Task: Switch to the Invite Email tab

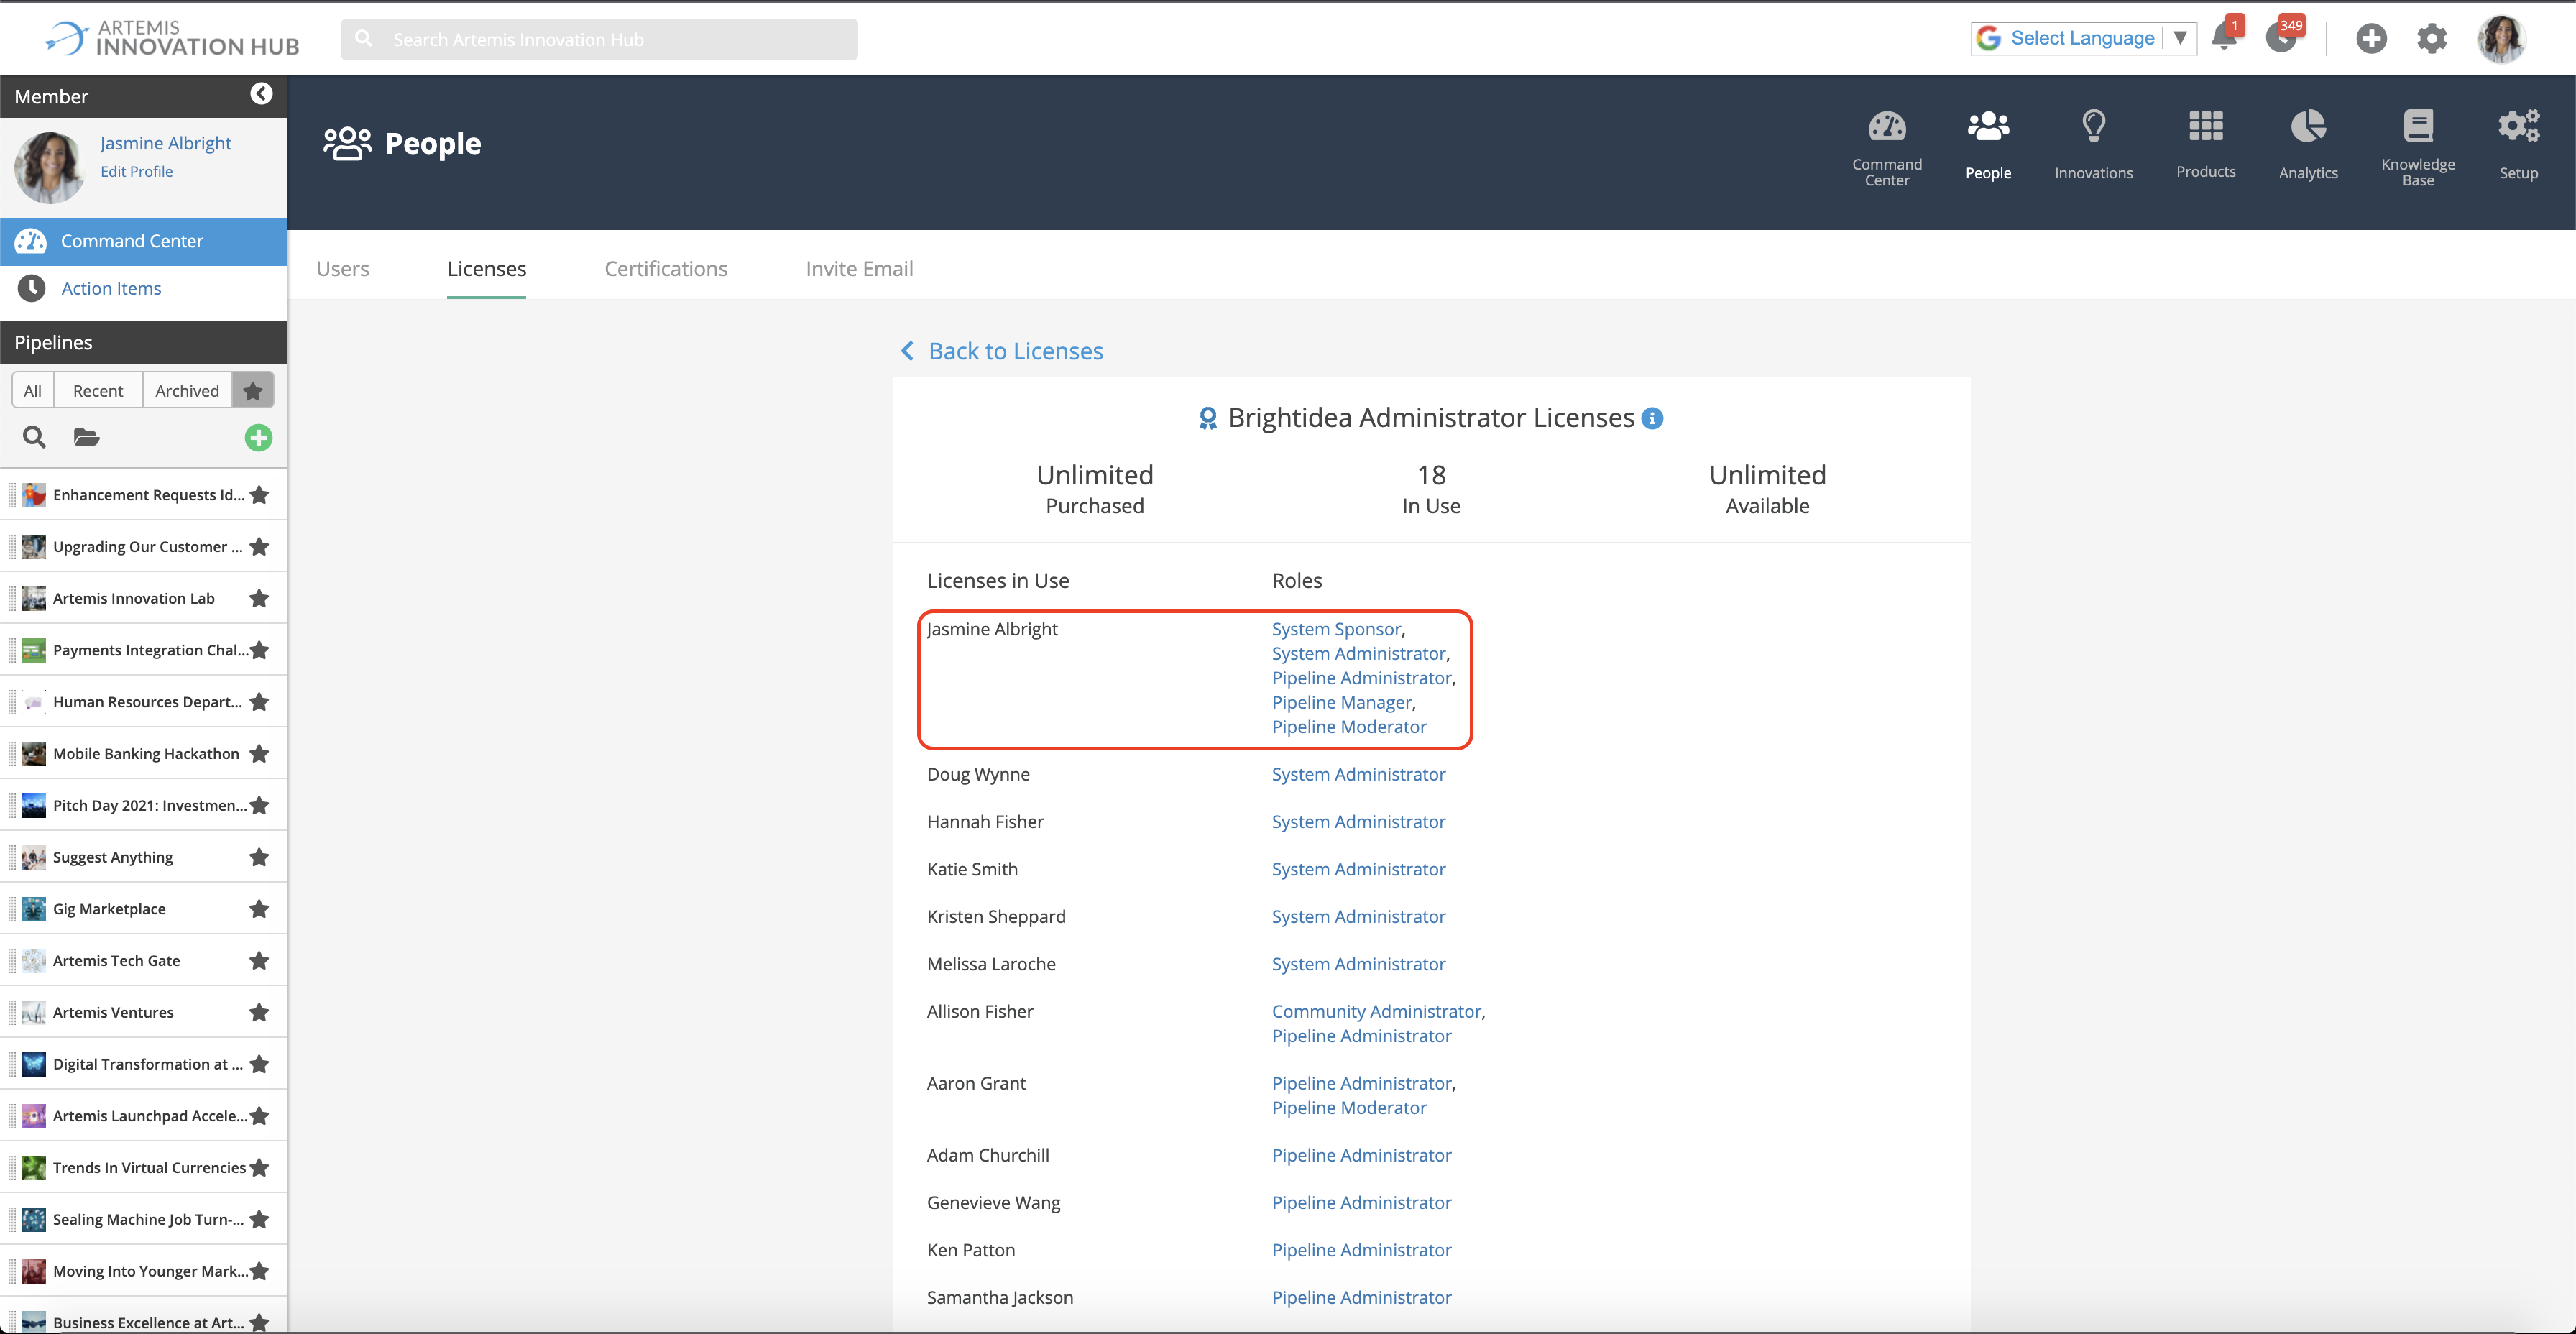Action: point(859,268)
